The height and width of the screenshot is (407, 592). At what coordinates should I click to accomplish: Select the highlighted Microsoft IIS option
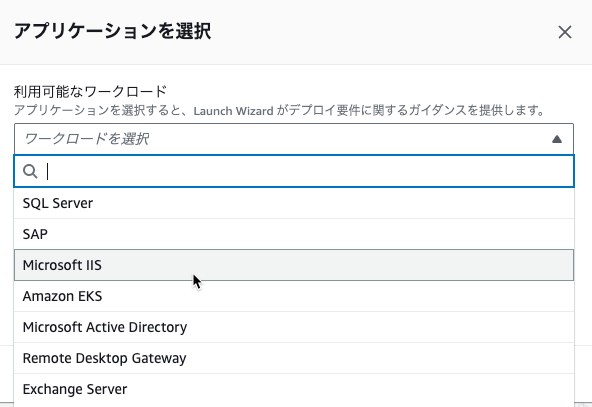[x=294, y=265]
